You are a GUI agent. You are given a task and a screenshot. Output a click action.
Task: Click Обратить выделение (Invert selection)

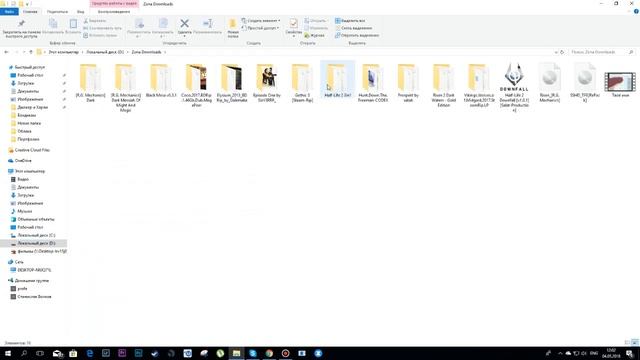[357, 36]
